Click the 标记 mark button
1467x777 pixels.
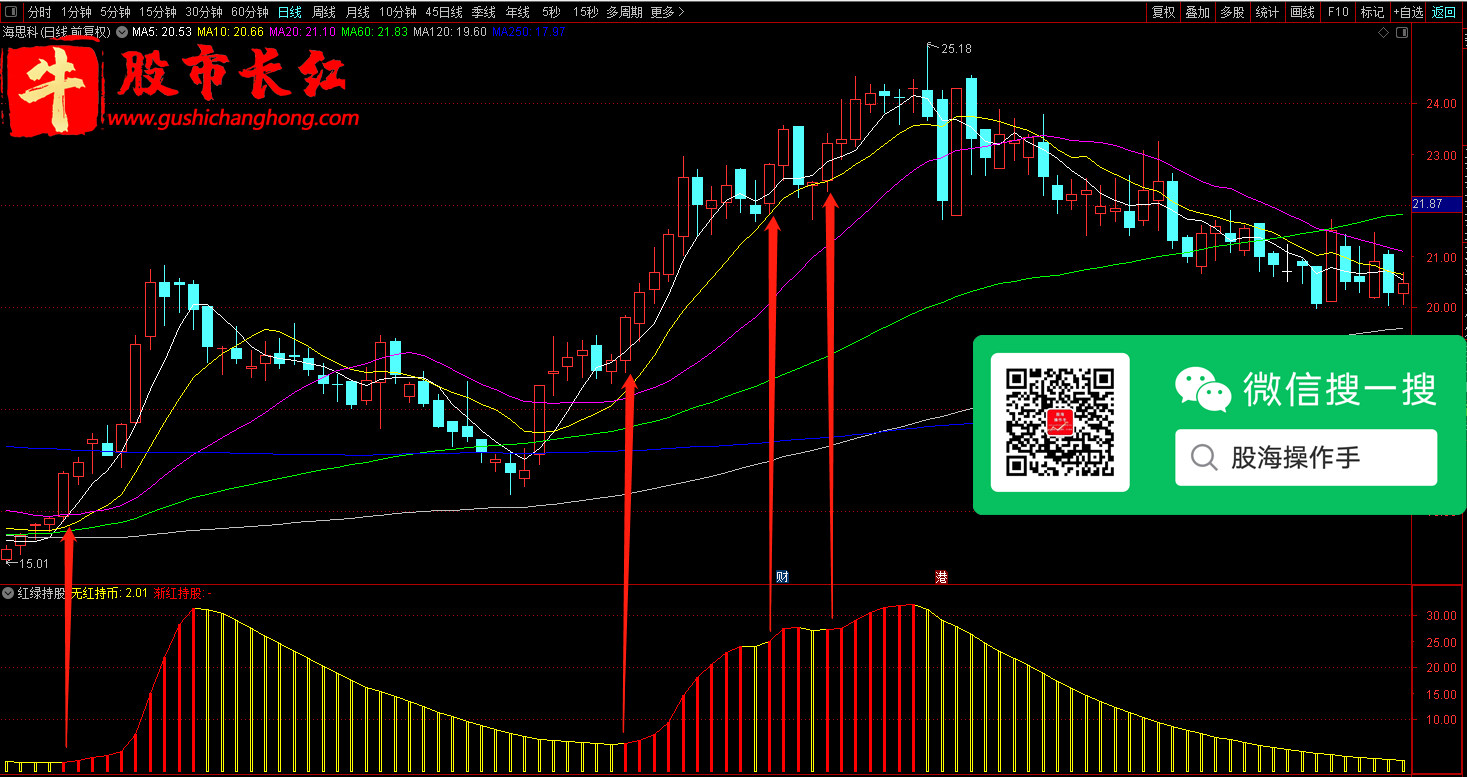(x=1372, y=12)
